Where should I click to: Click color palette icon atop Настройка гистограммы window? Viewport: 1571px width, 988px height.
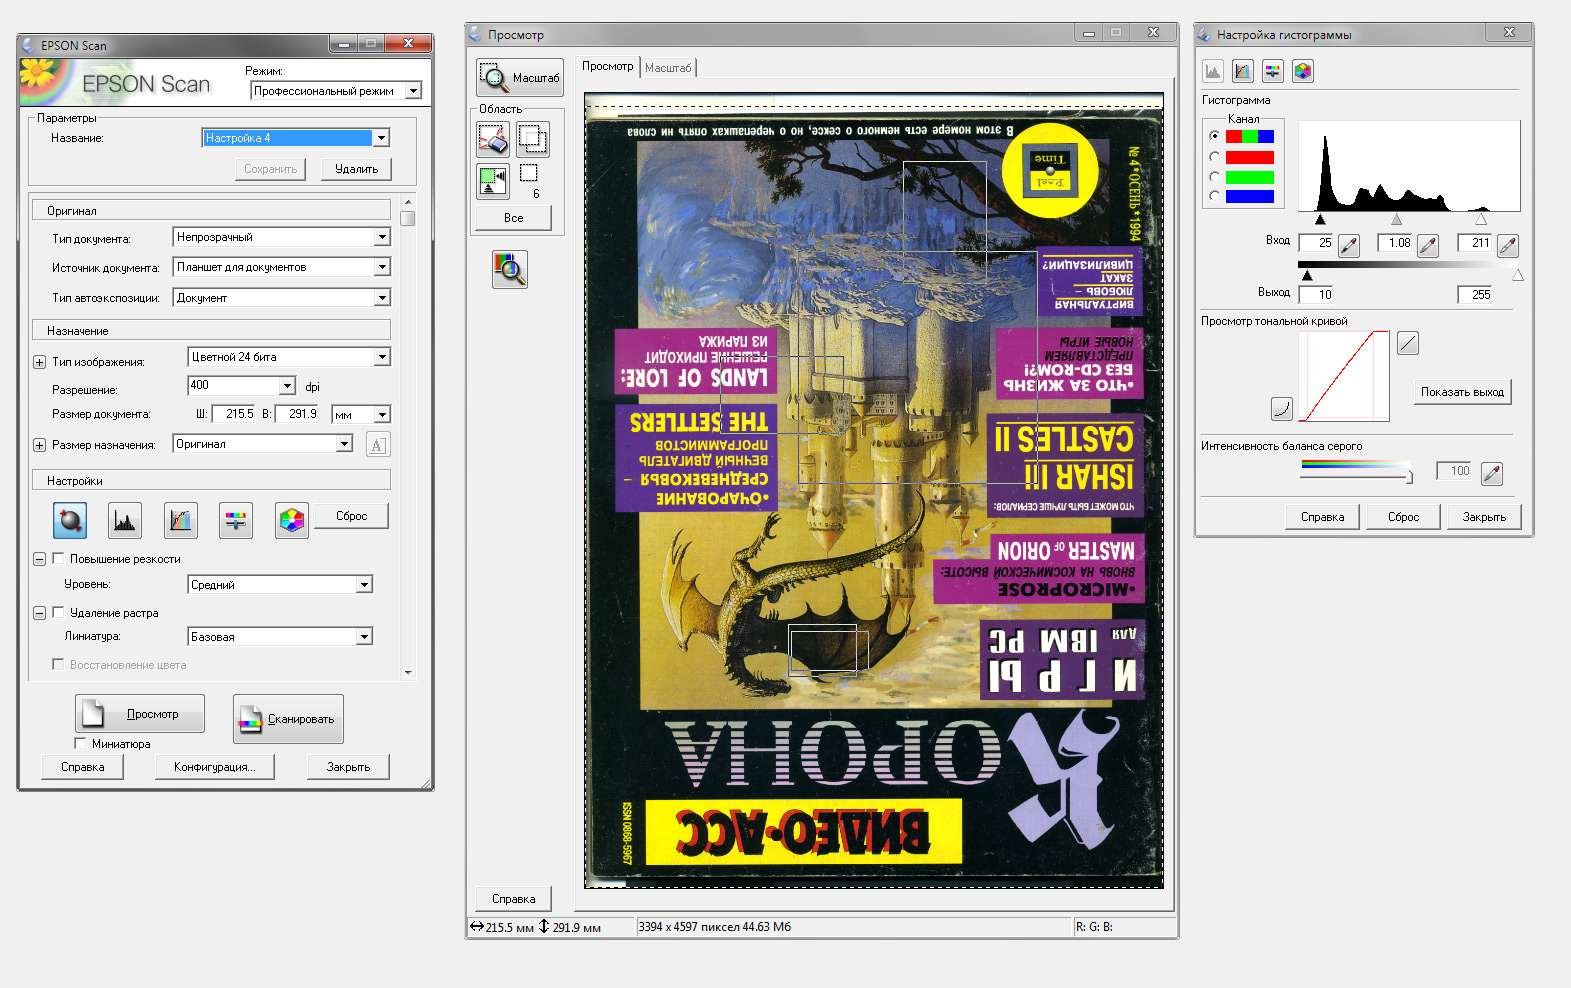click(1303, 71)
